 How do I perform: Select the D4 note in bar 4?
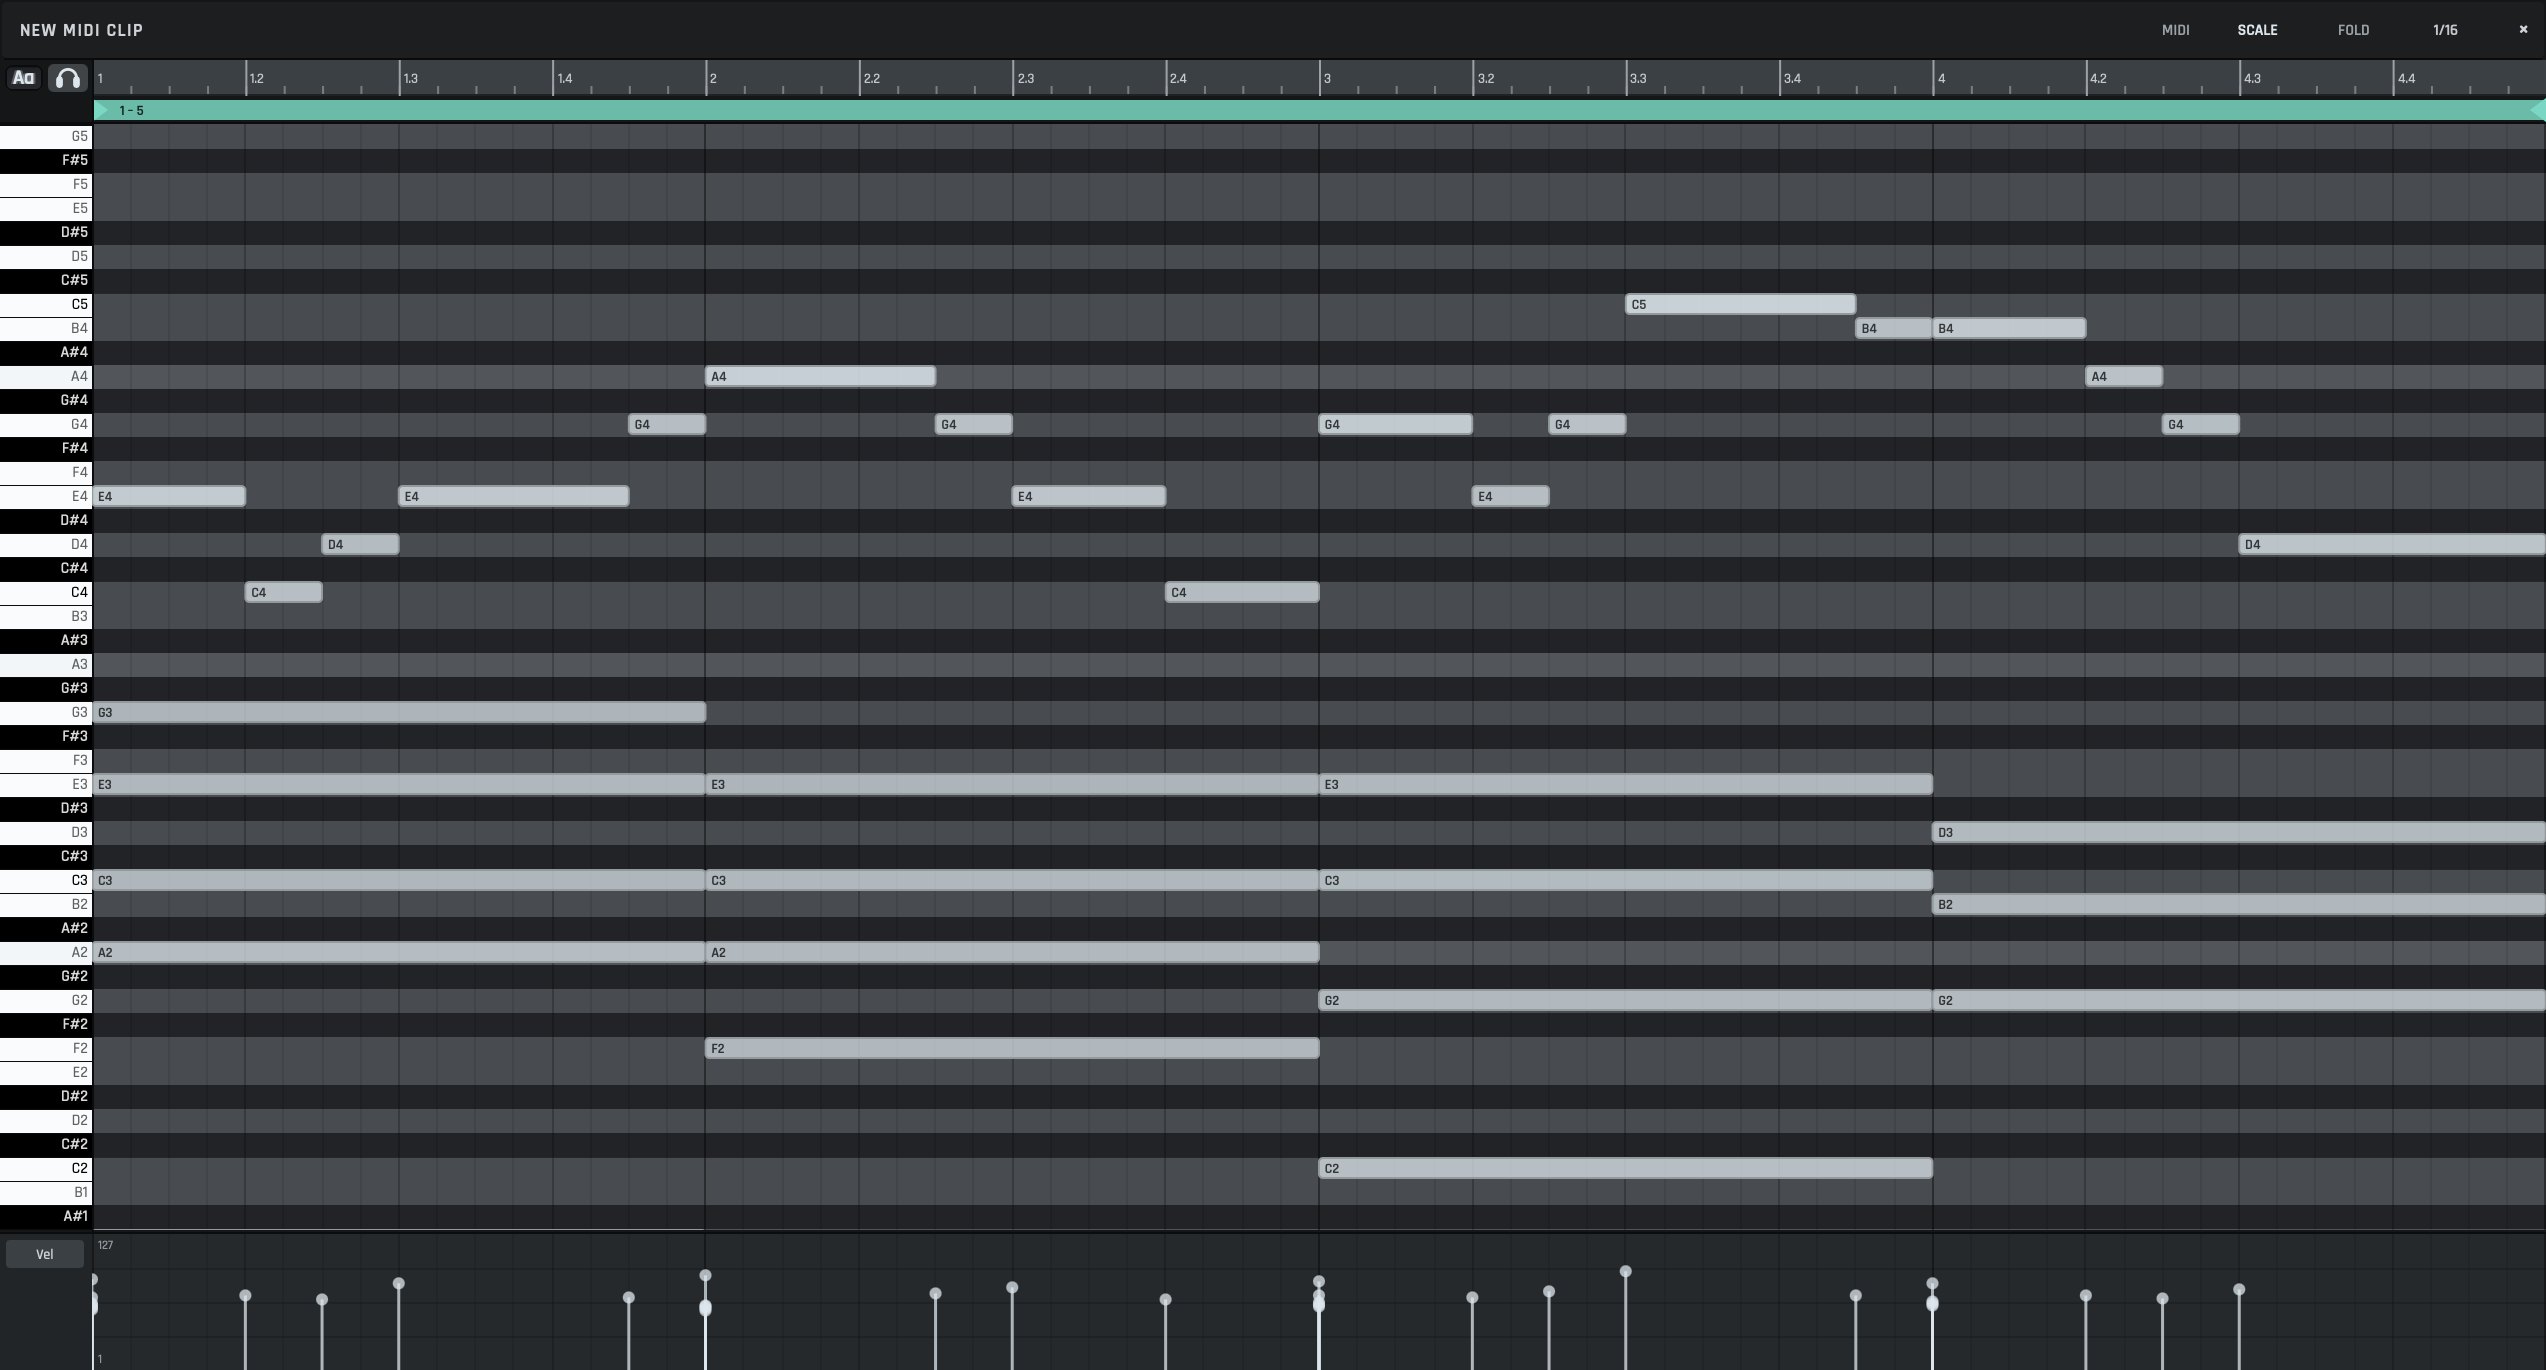pyautogui.click(x=2392, y=544)
